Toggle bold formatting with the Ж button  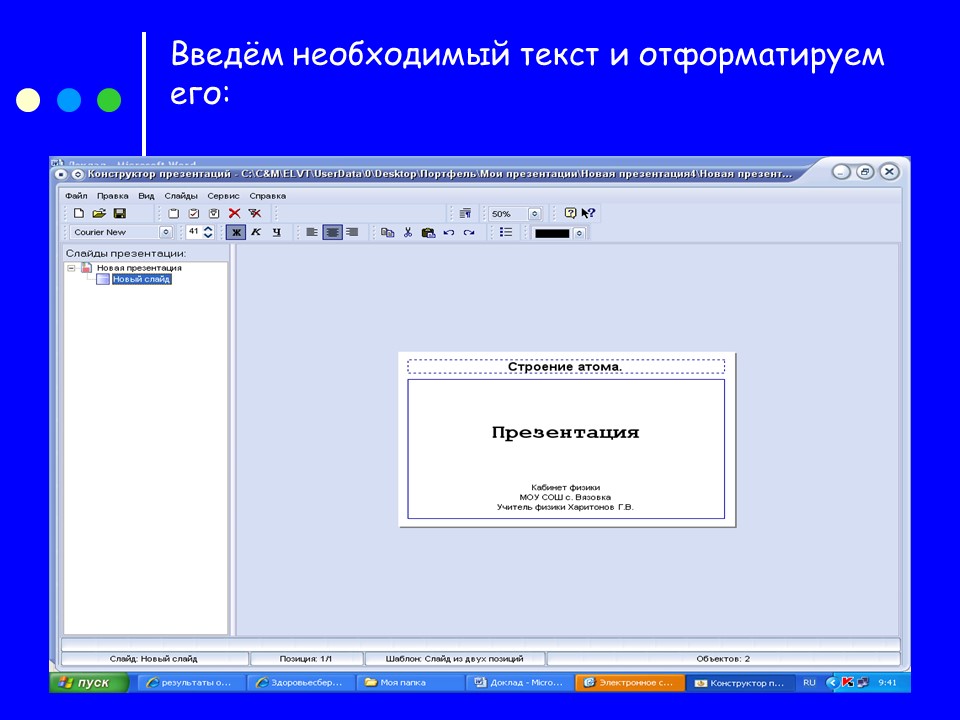click(x=234, y=231)
